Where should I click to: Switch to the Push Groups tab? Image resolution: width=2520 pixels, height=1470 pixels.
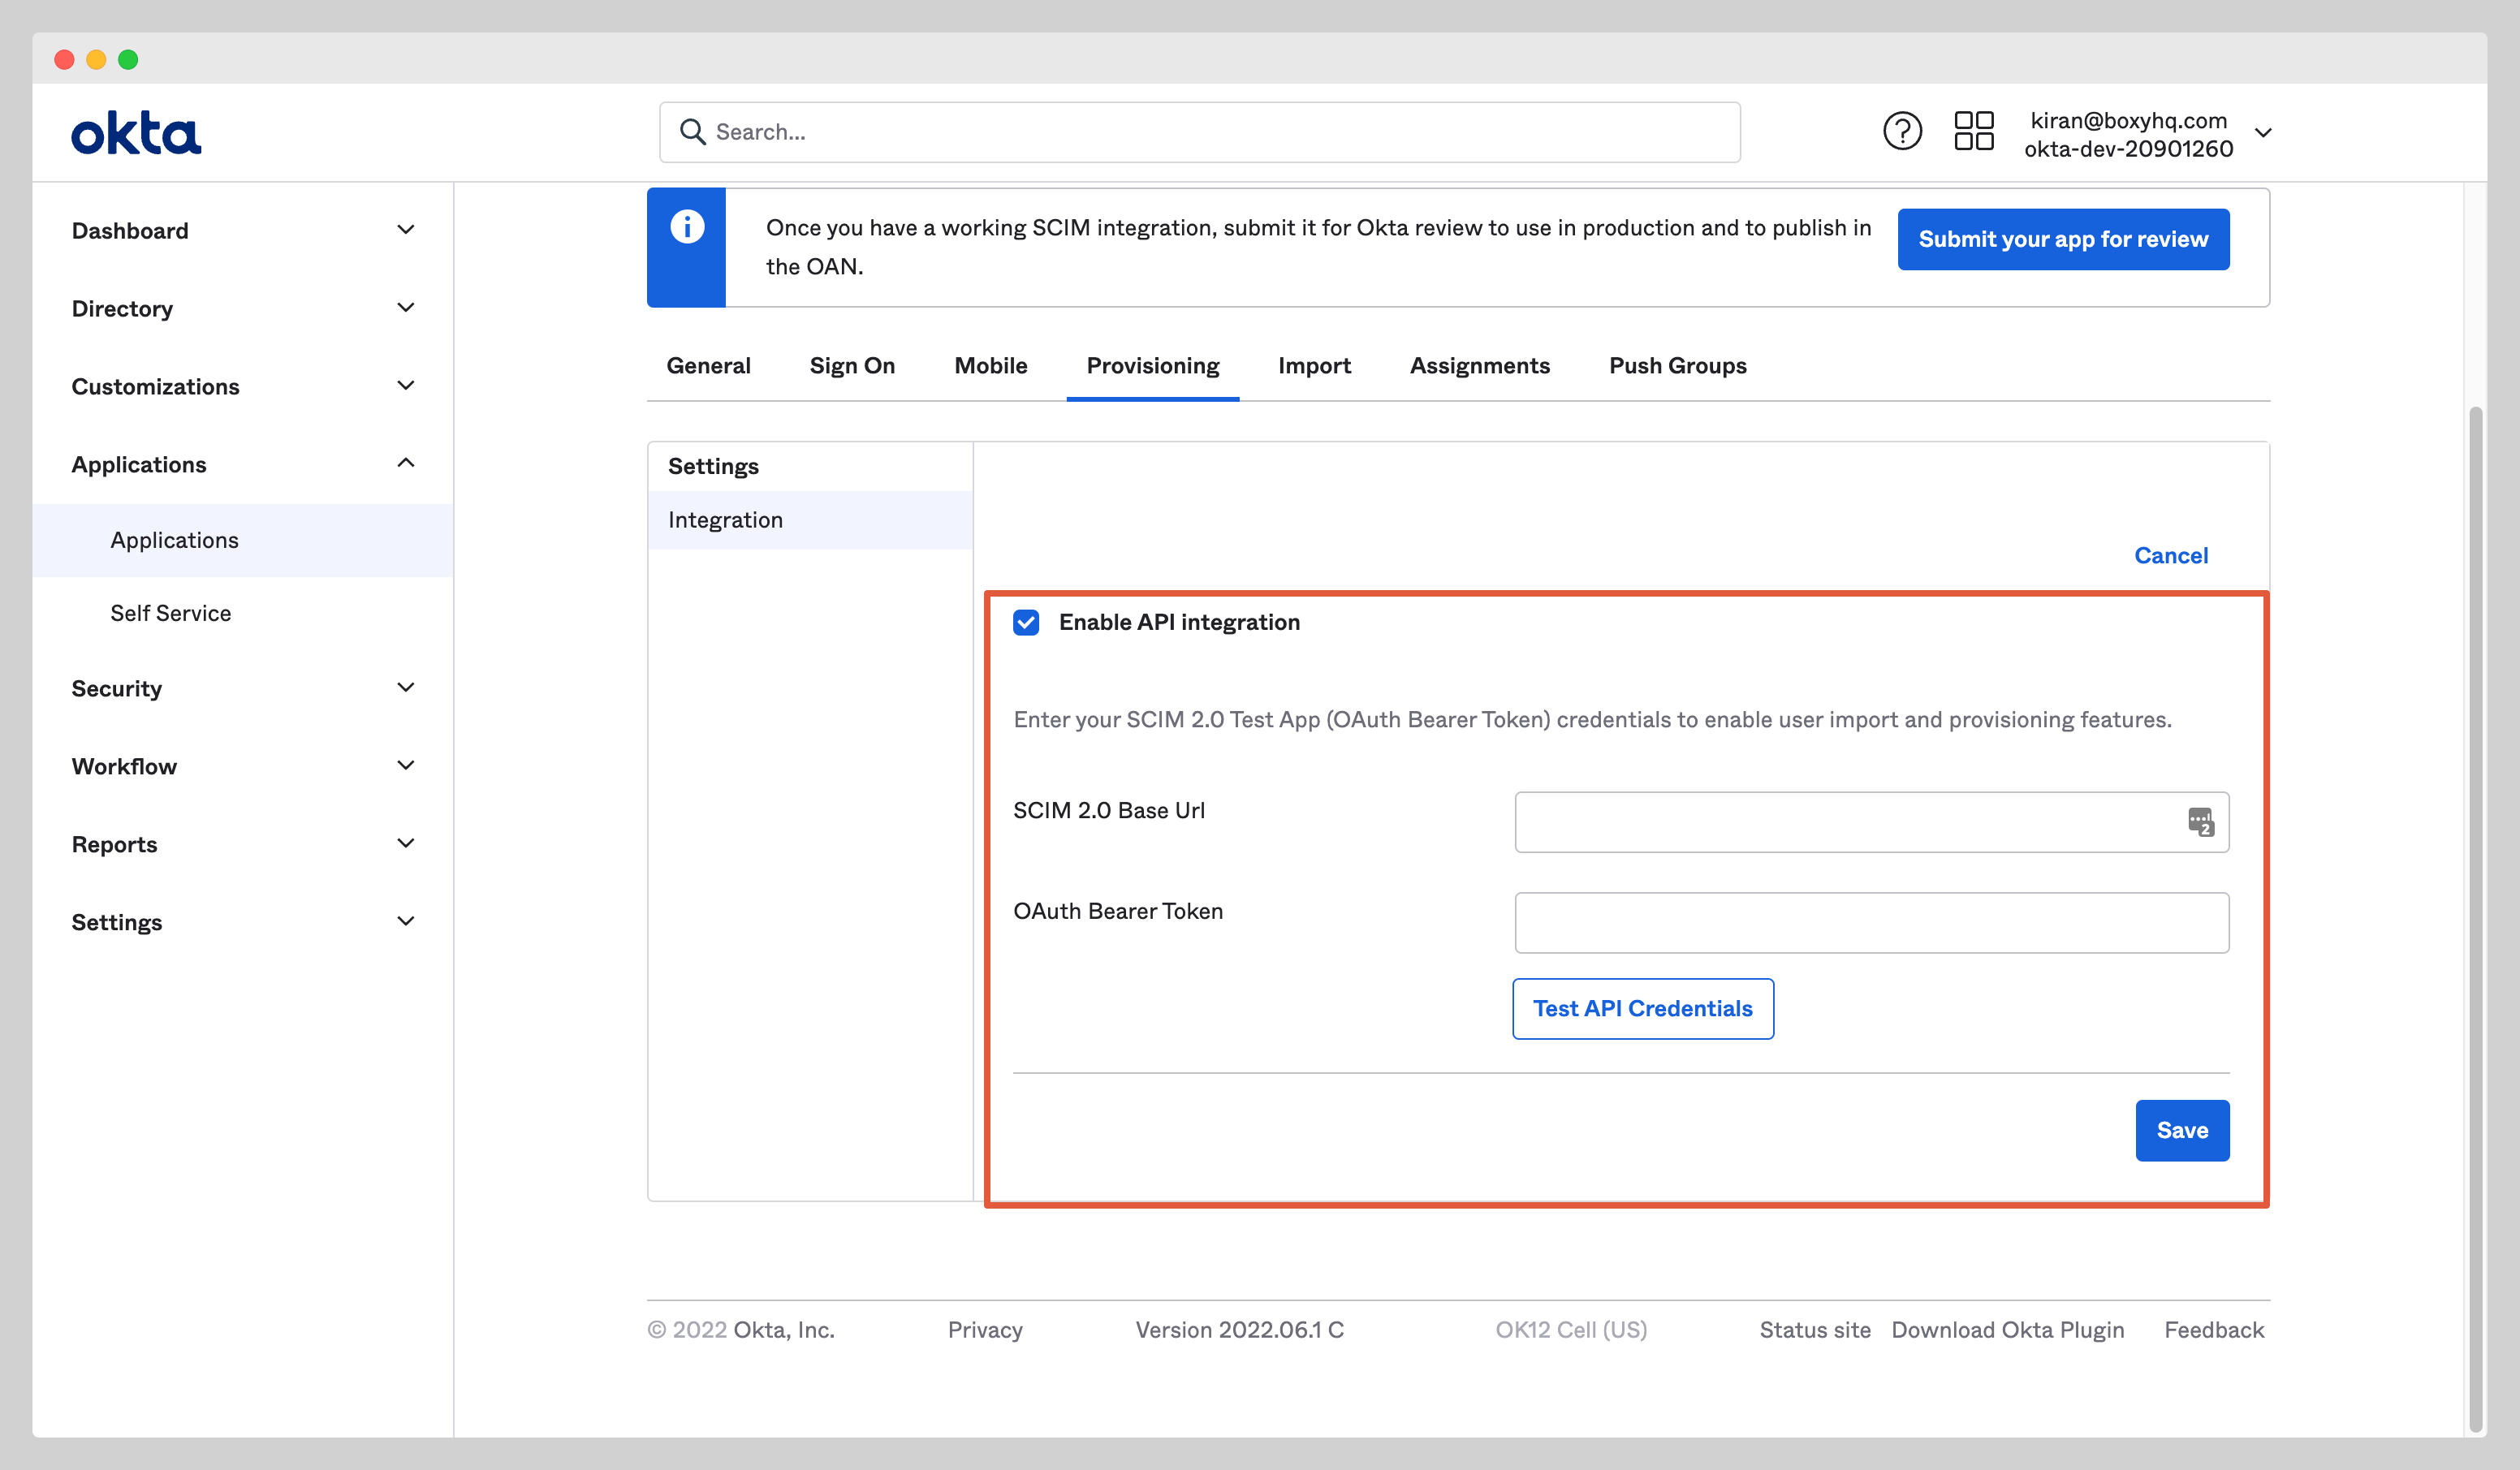[x=1677, y=365]
